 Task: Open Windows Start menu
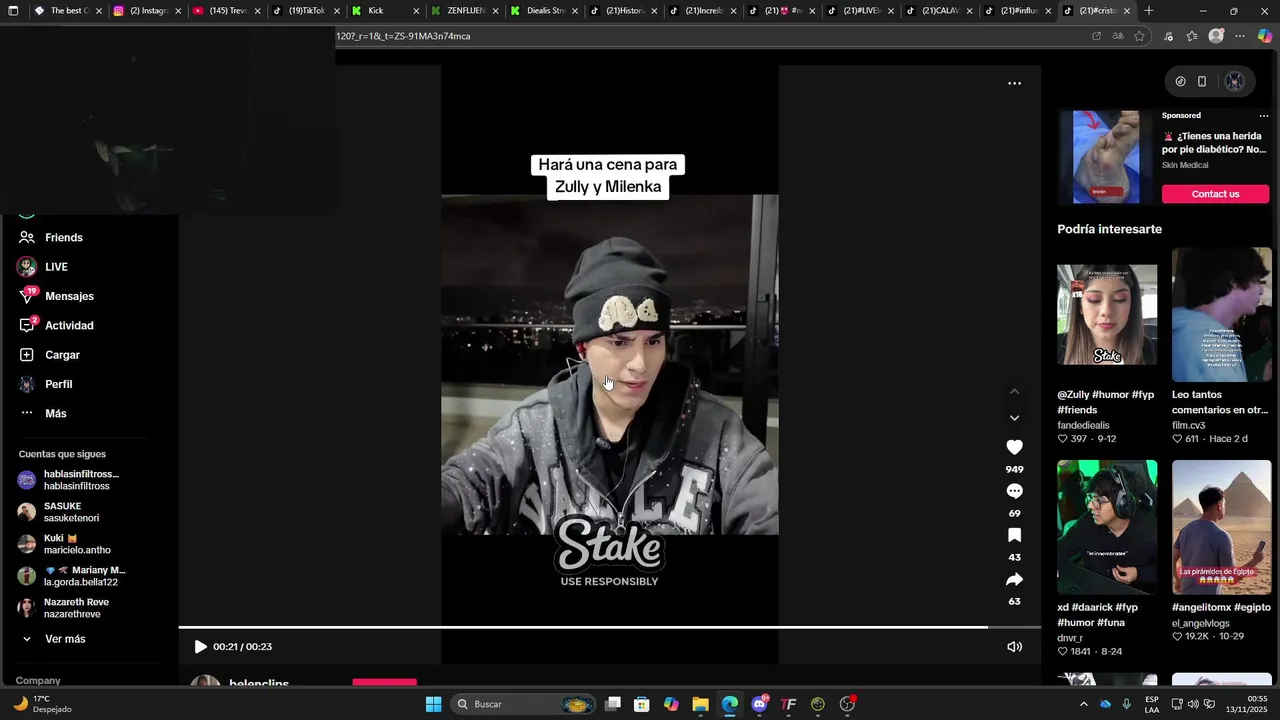tap(433, 704)
